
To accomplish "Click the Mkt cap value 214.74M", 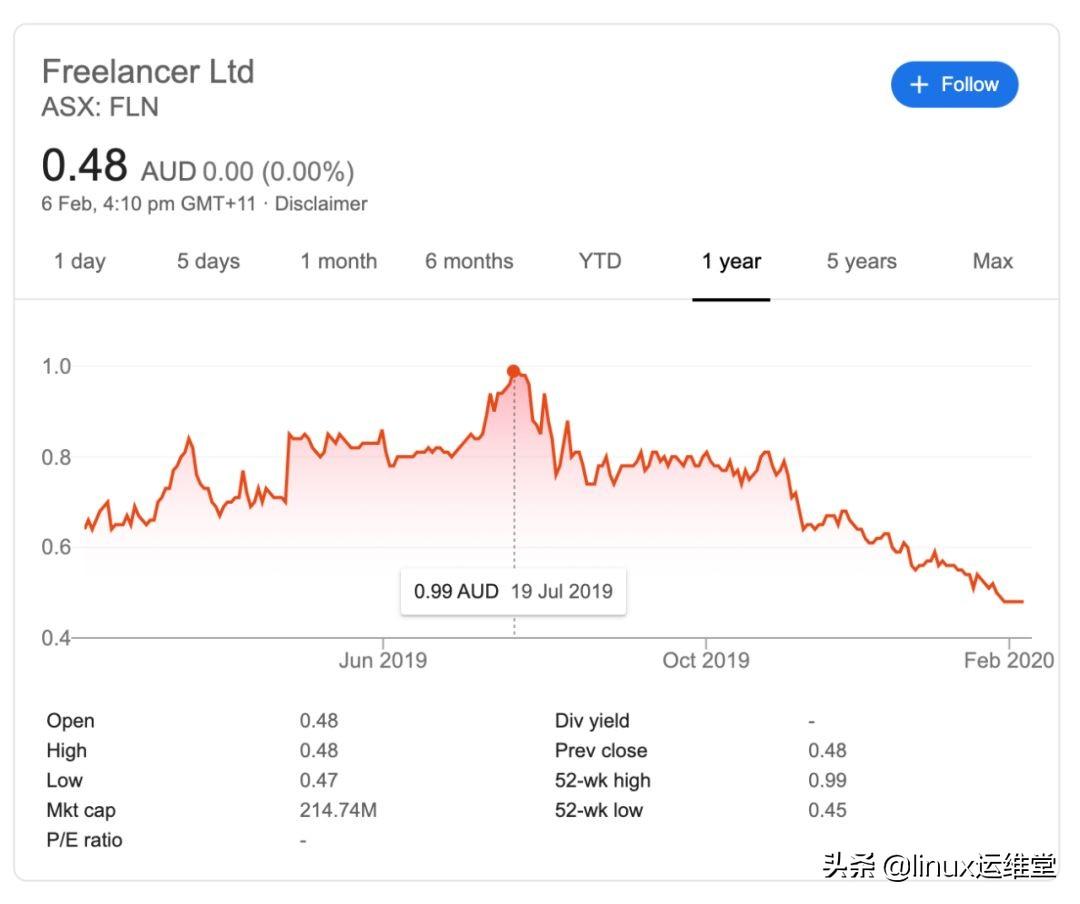I will (x=338, y=810).
